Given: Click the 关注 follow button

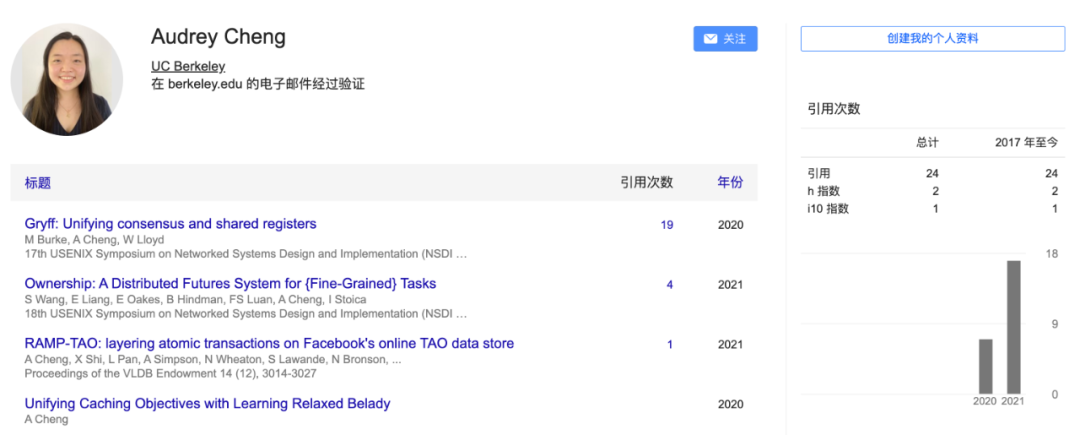Looking at the screenshot, I should click(725, 39).
